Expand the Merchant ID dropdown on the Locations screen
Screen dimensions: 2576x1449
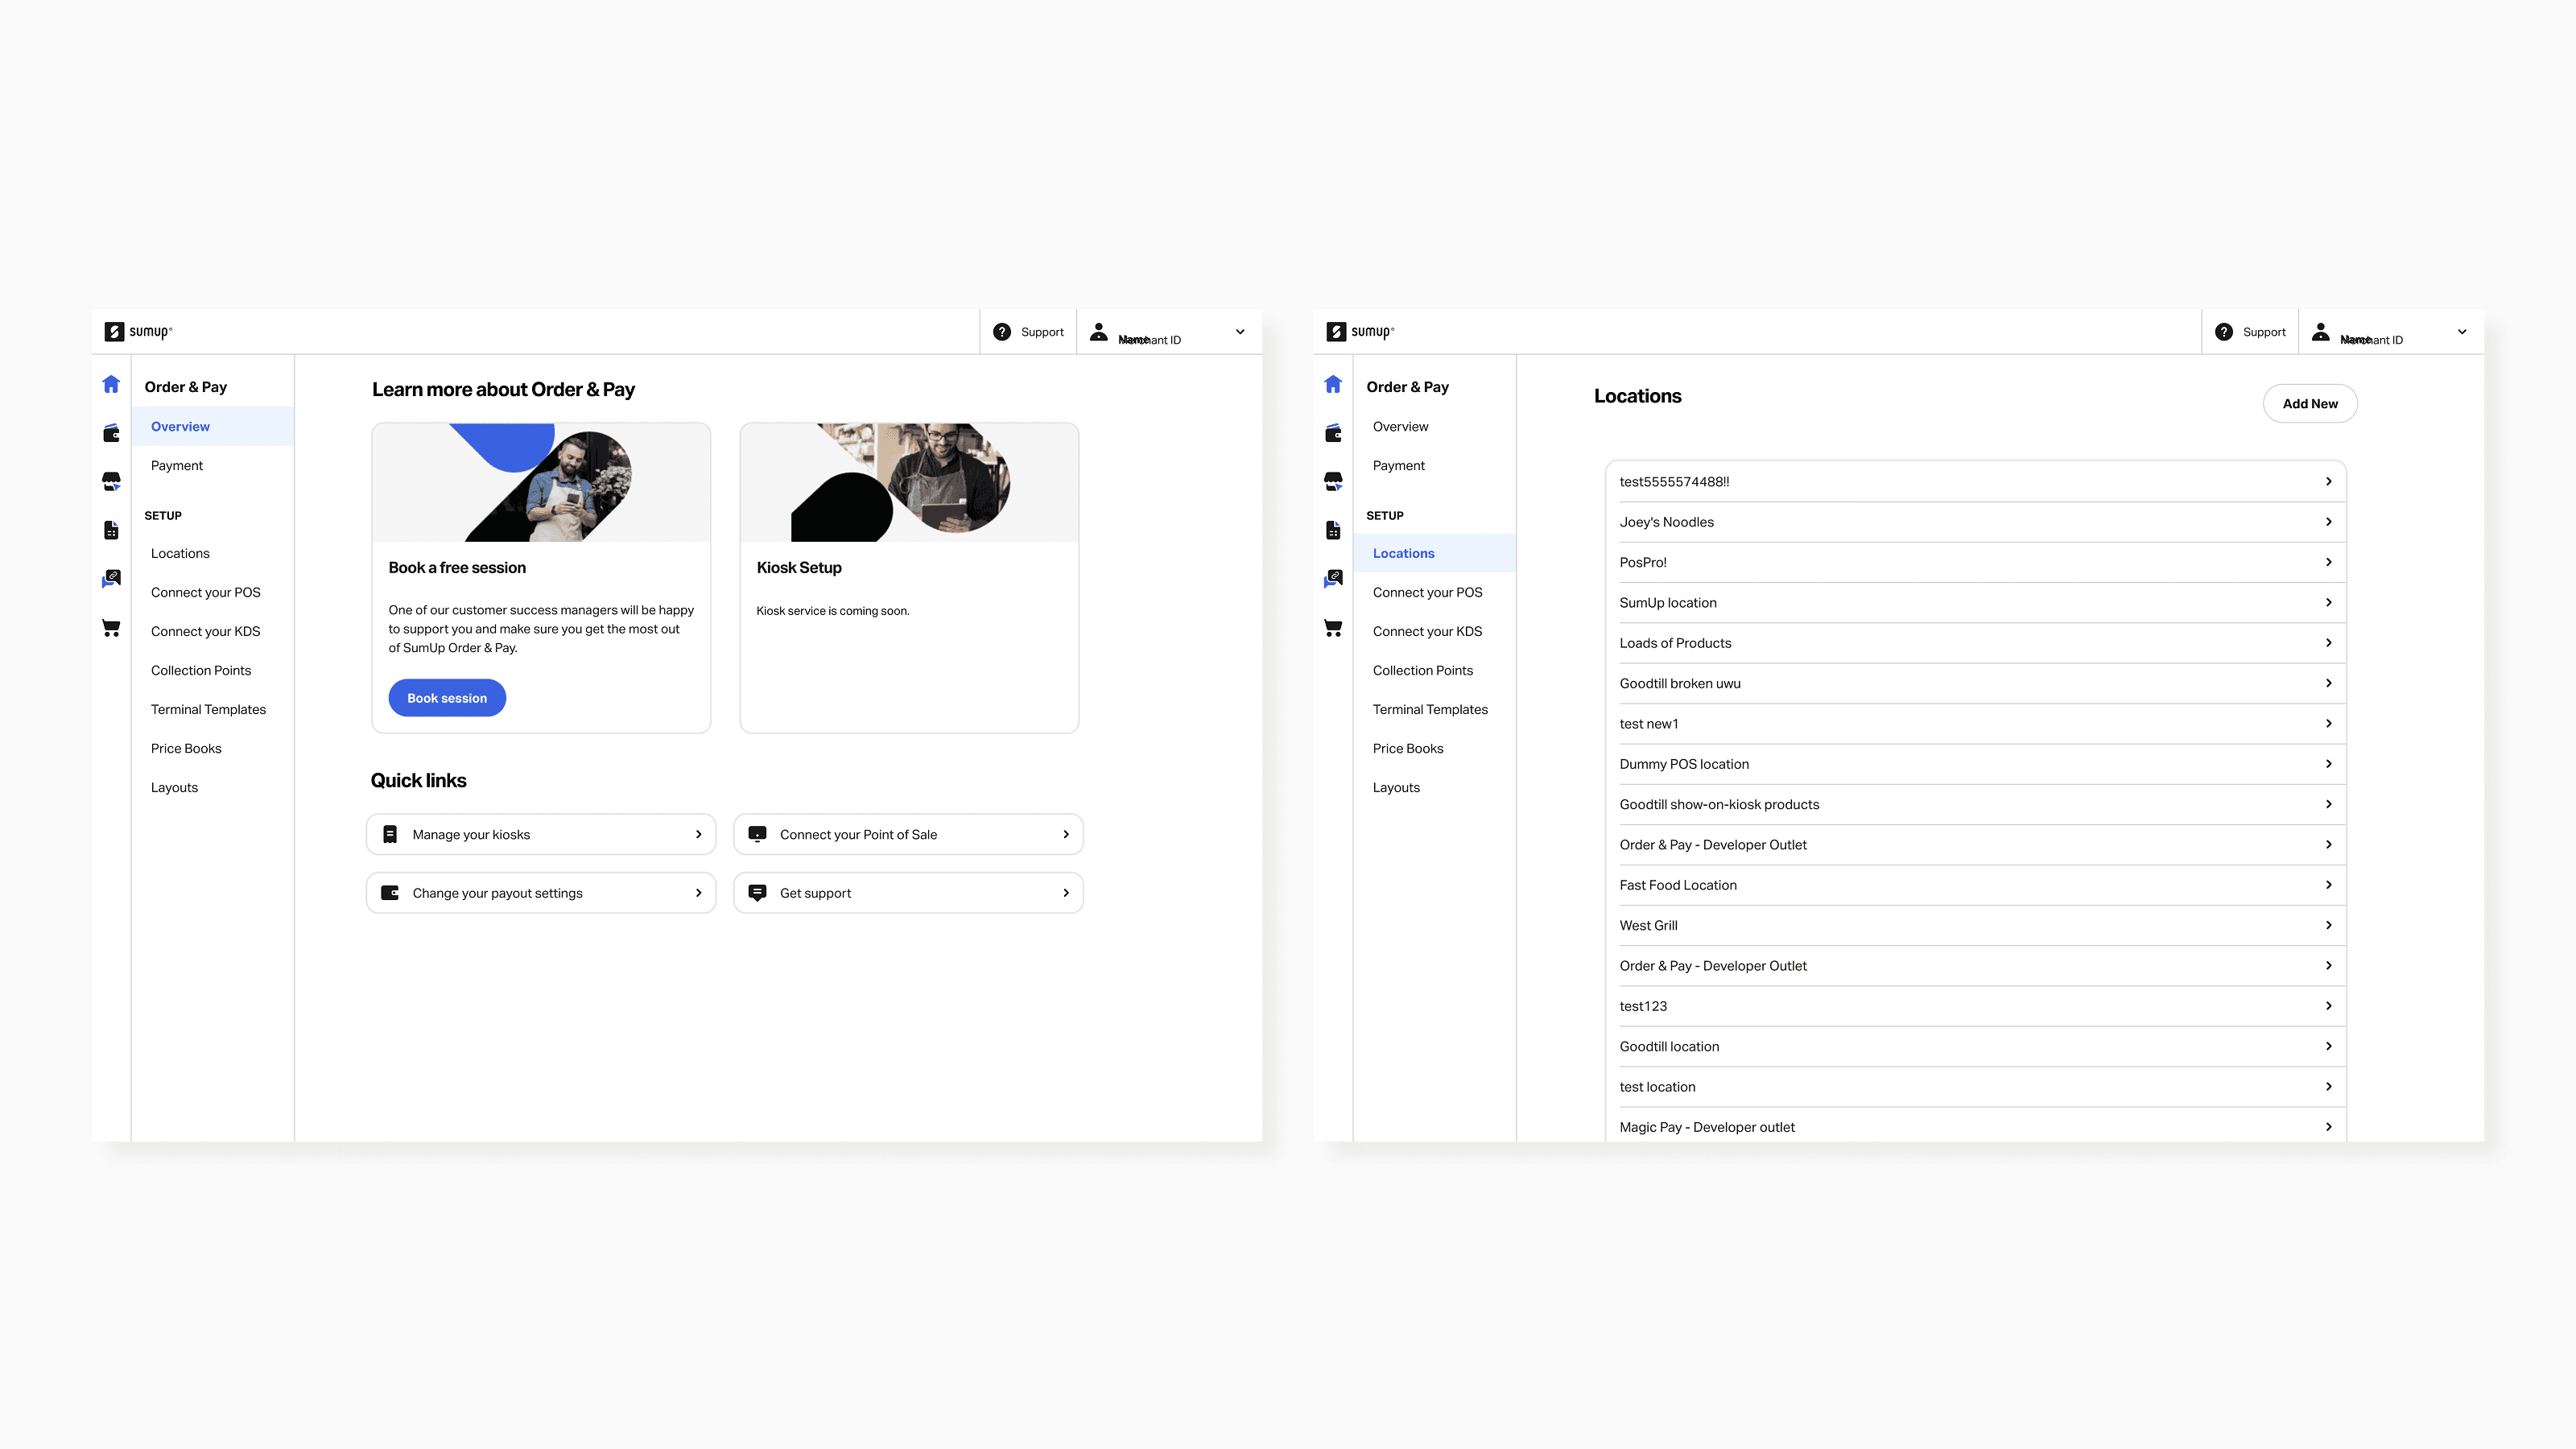2462,332
